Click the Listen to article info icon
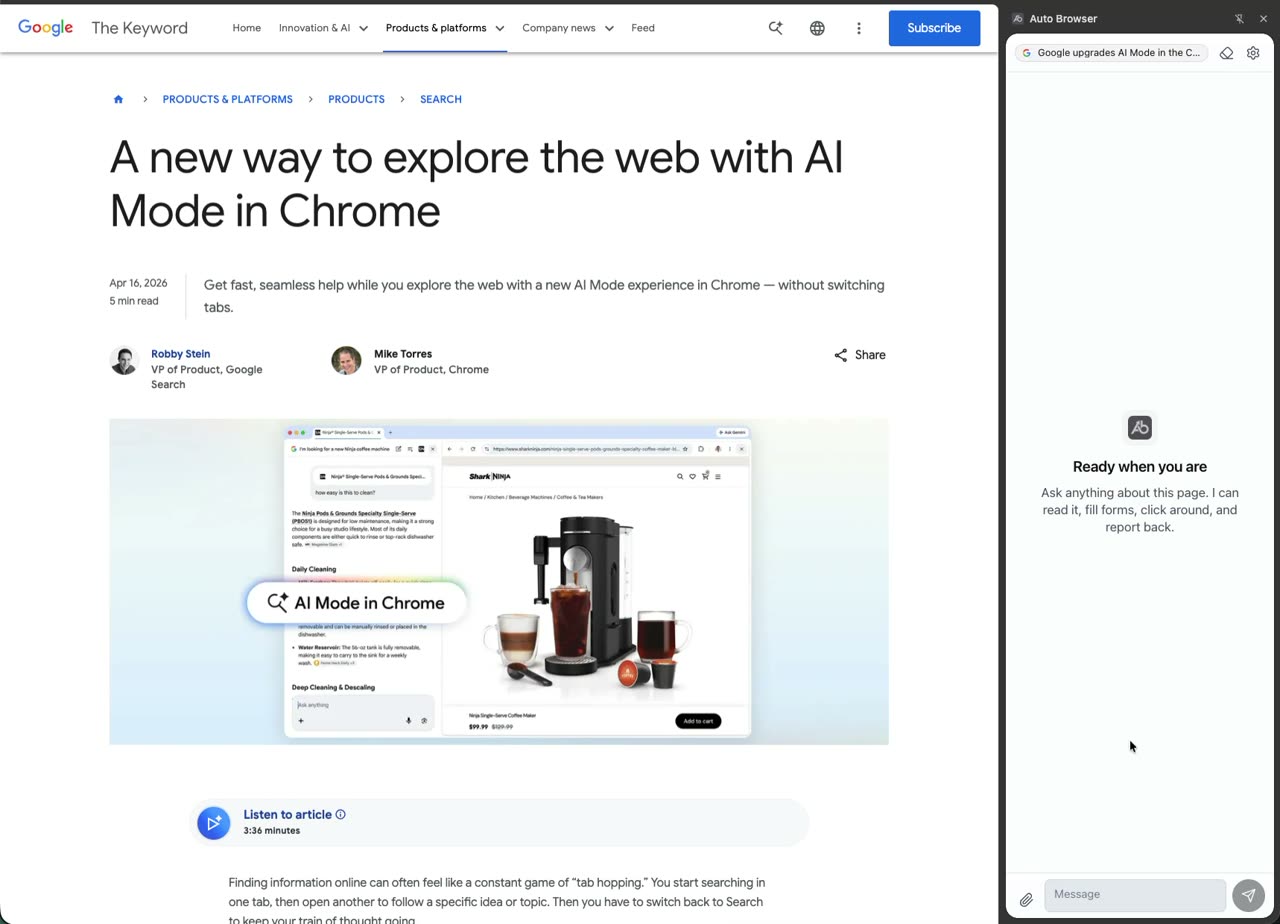Screen dimensions: 1280x924 click(340, 814)
